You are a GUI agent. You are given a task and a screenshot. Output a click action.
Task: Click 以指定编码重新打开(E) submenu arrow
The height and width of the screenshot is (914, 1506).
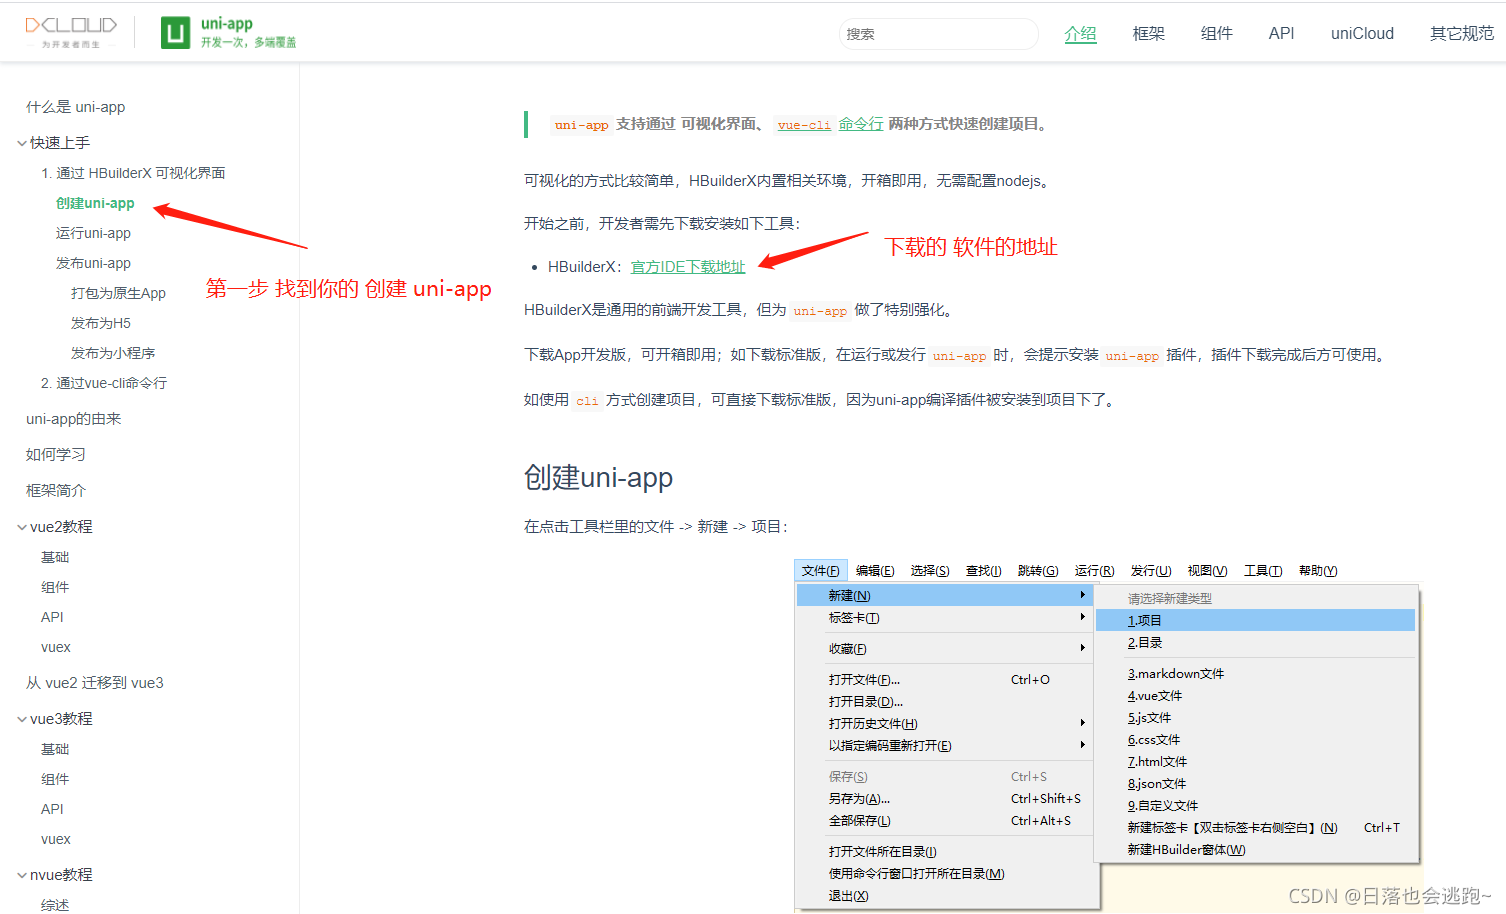click(1083, 745)
